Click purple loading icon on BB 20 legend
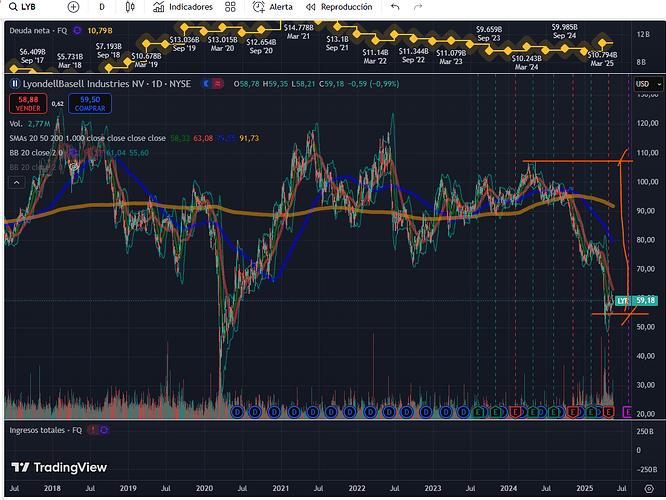666x500 pixels. click(73, 153)
